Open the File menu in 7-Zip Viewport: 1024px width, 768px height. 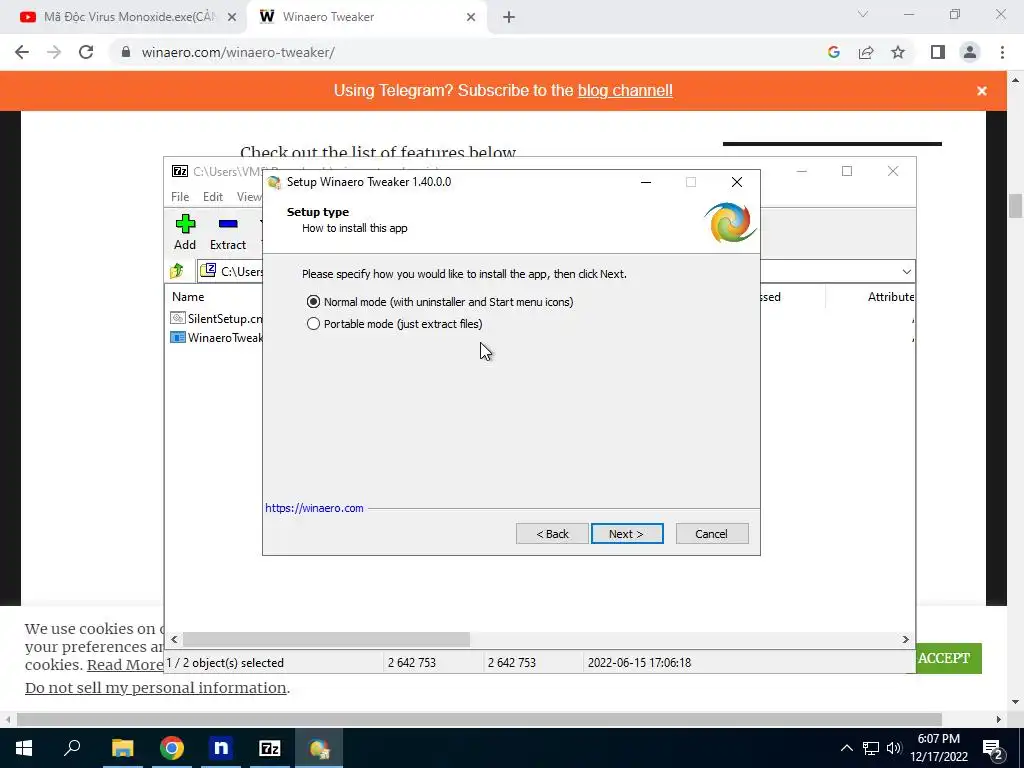click(180, 197)
